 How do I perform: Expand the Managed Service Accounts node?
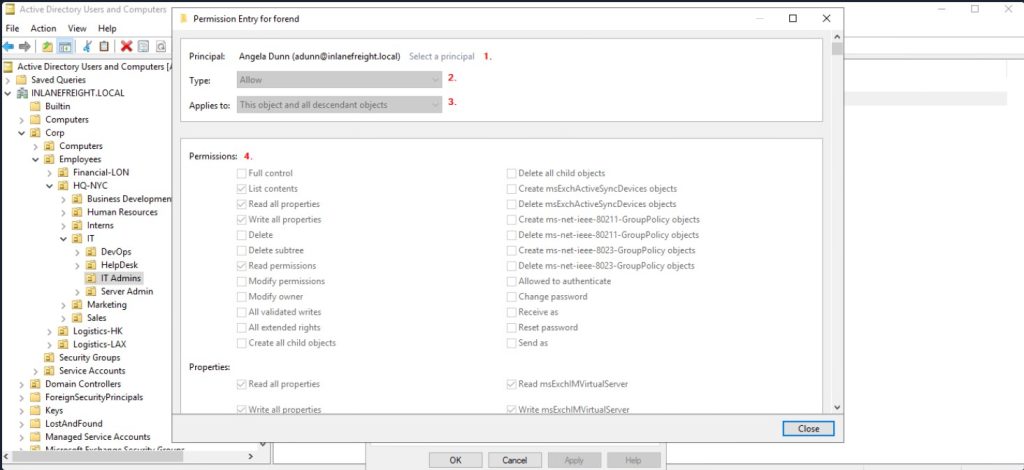pyautogui.click(x=22, y=437)
